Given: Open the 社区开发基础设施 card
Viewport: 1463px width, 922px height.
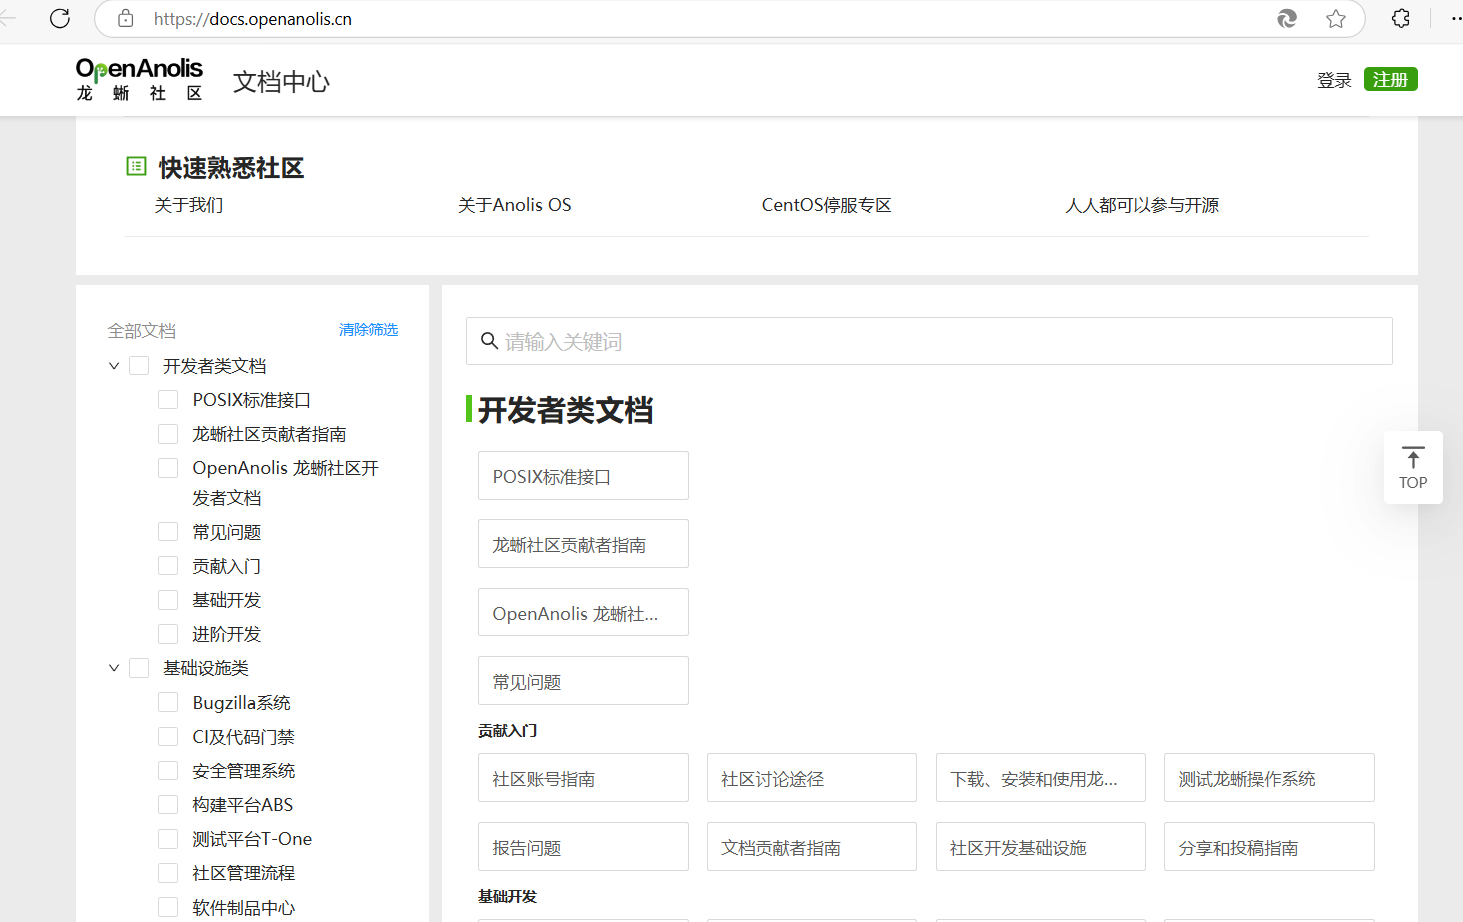Looking at the screenshot, I should point(1041,847).
